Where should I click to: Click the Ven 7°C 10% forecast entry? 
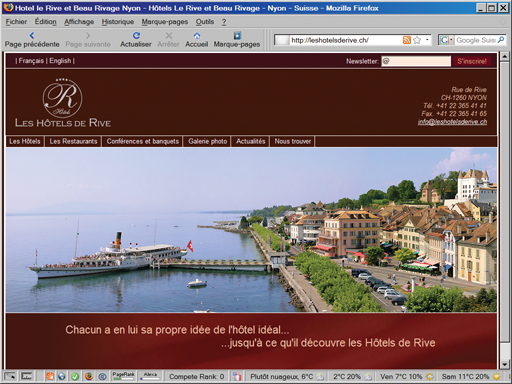tap(401, 377)
